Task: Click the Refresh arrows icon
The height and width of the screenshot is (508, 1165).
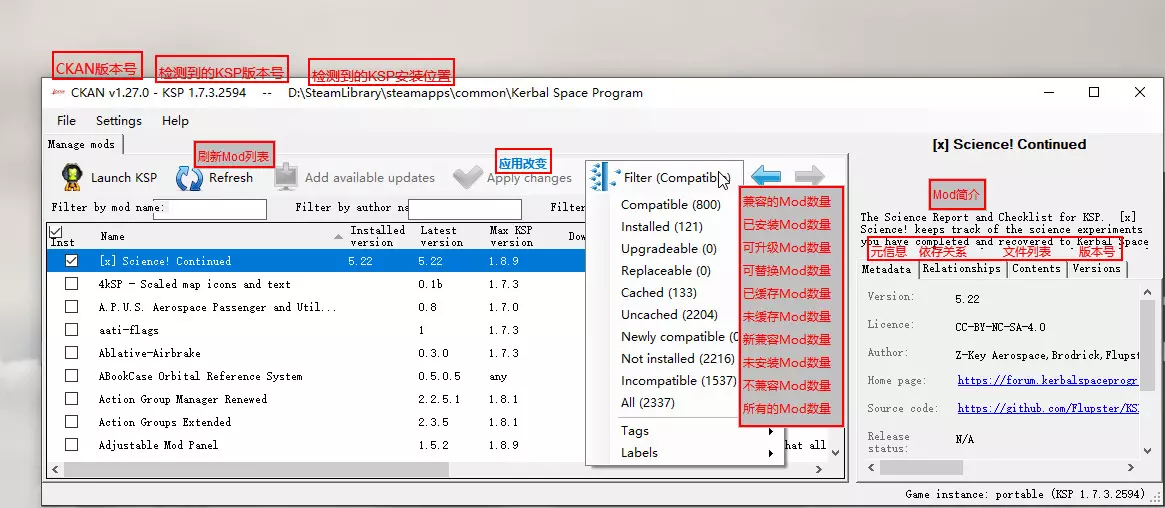Action: click(x=189, y=178)
